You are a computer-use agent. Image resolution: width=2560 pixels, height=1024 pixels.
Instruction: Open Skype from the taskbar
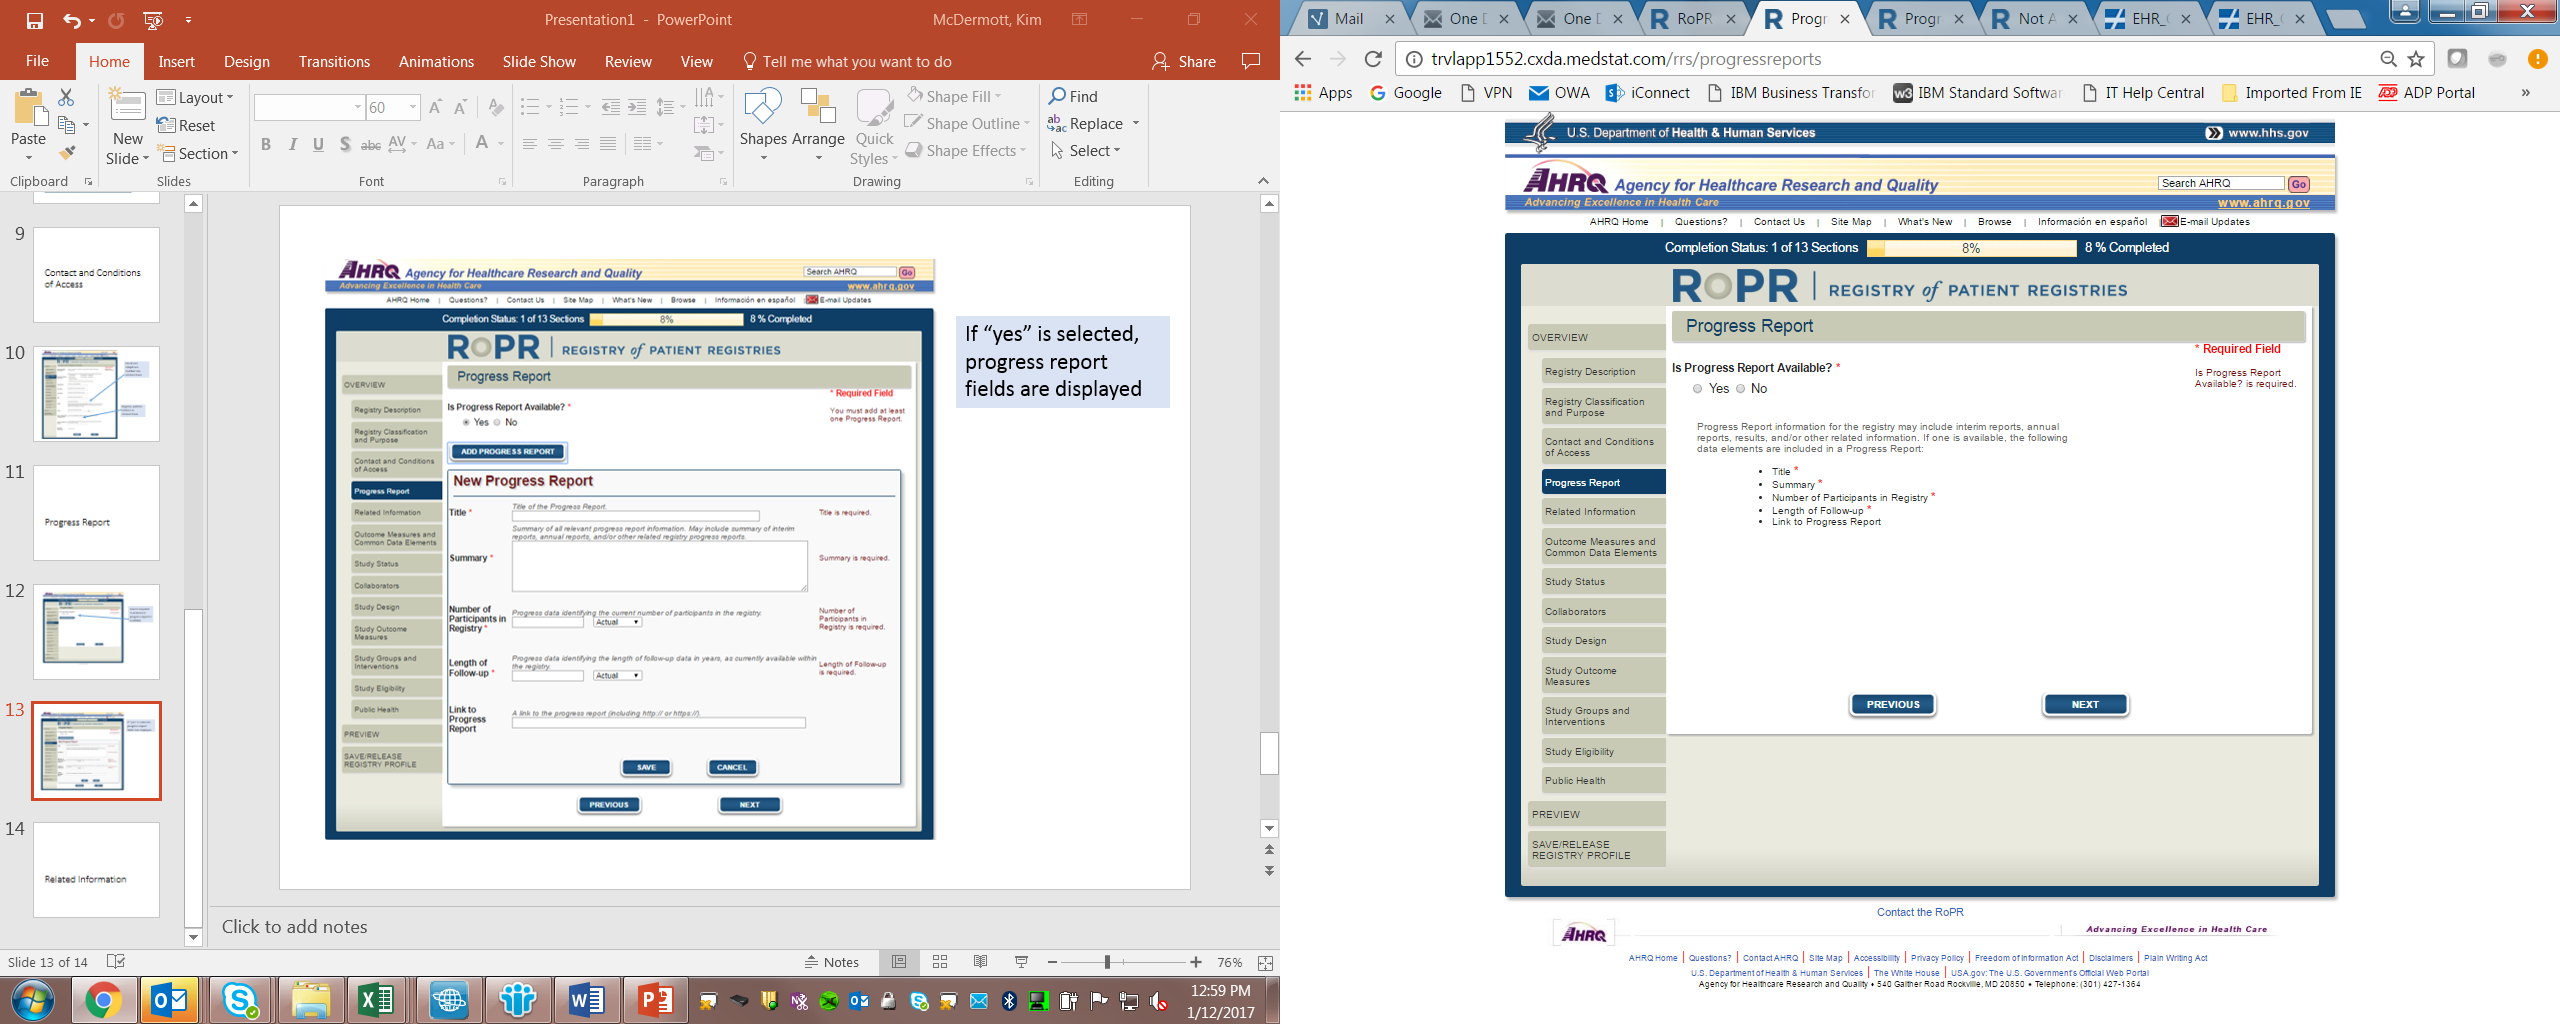[x=240, y=1000]
